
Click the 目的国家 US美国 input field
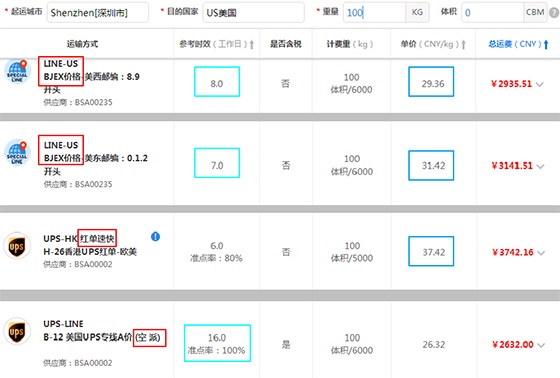pos(254,13)
